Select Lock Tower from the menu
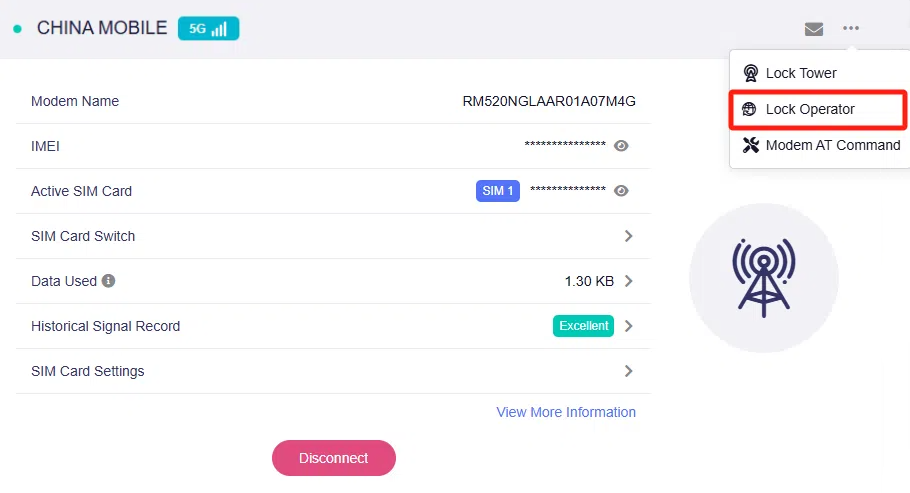The height and width of the screenshot is (493, 910). click(818, 73)
